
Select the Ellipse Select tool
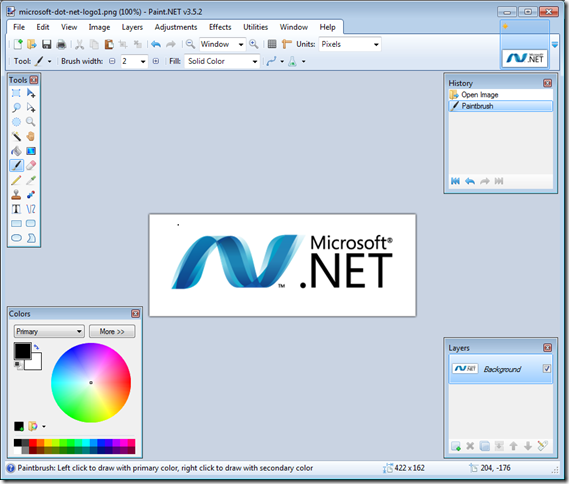coord(16,122)
